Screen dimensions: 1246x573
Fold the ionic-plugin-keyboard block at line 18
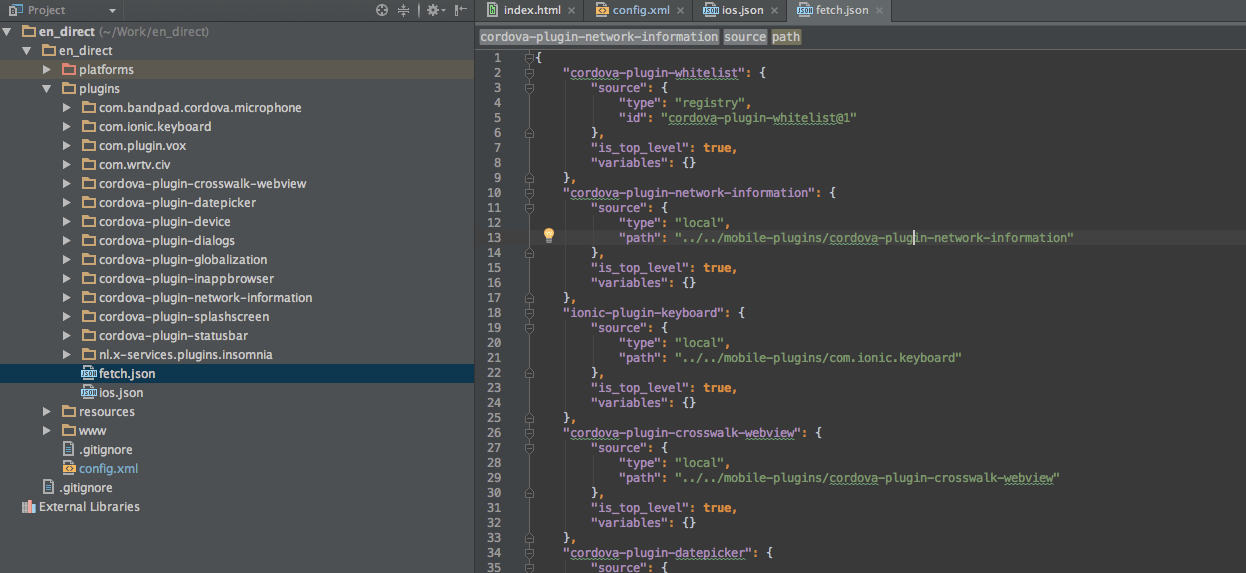tap(529, 313)
